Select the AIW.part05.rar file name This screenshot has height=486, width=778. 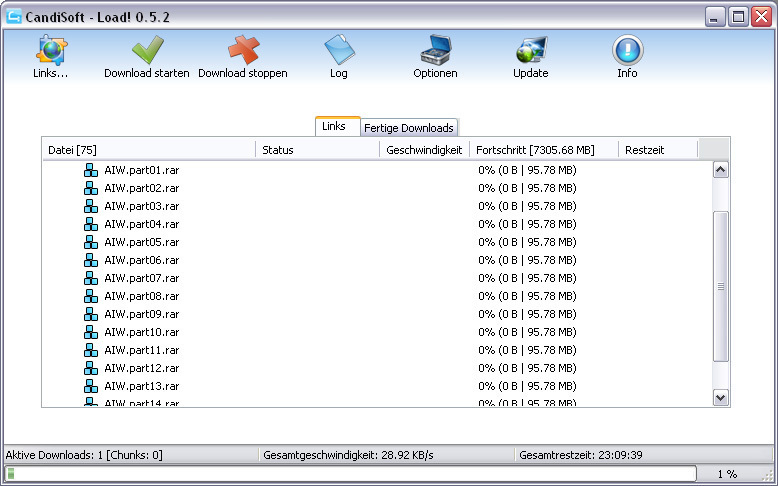141,242
